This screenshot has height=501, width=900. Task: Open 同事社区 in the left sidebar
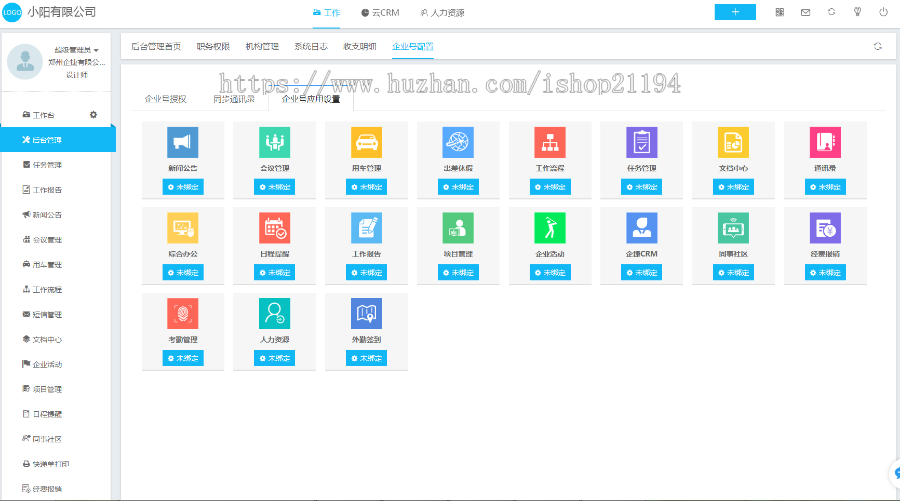pos(42,439)
